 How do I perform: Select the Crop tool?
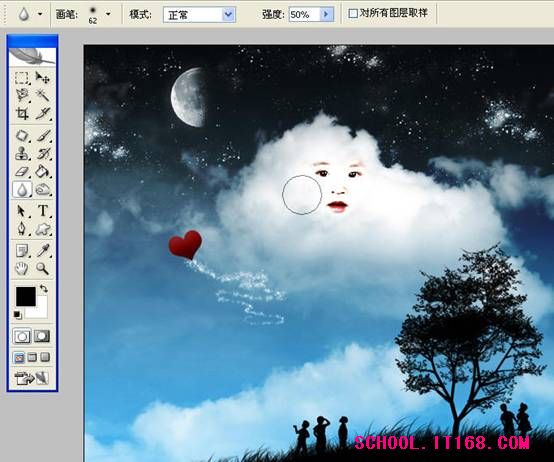pos(22,113)
